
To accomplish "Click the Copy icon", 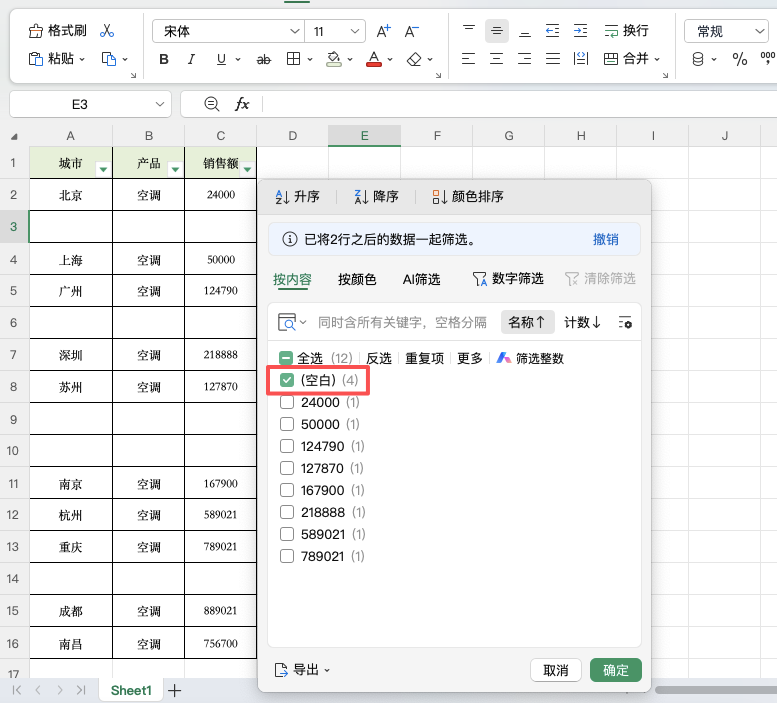I will [109, 59].
